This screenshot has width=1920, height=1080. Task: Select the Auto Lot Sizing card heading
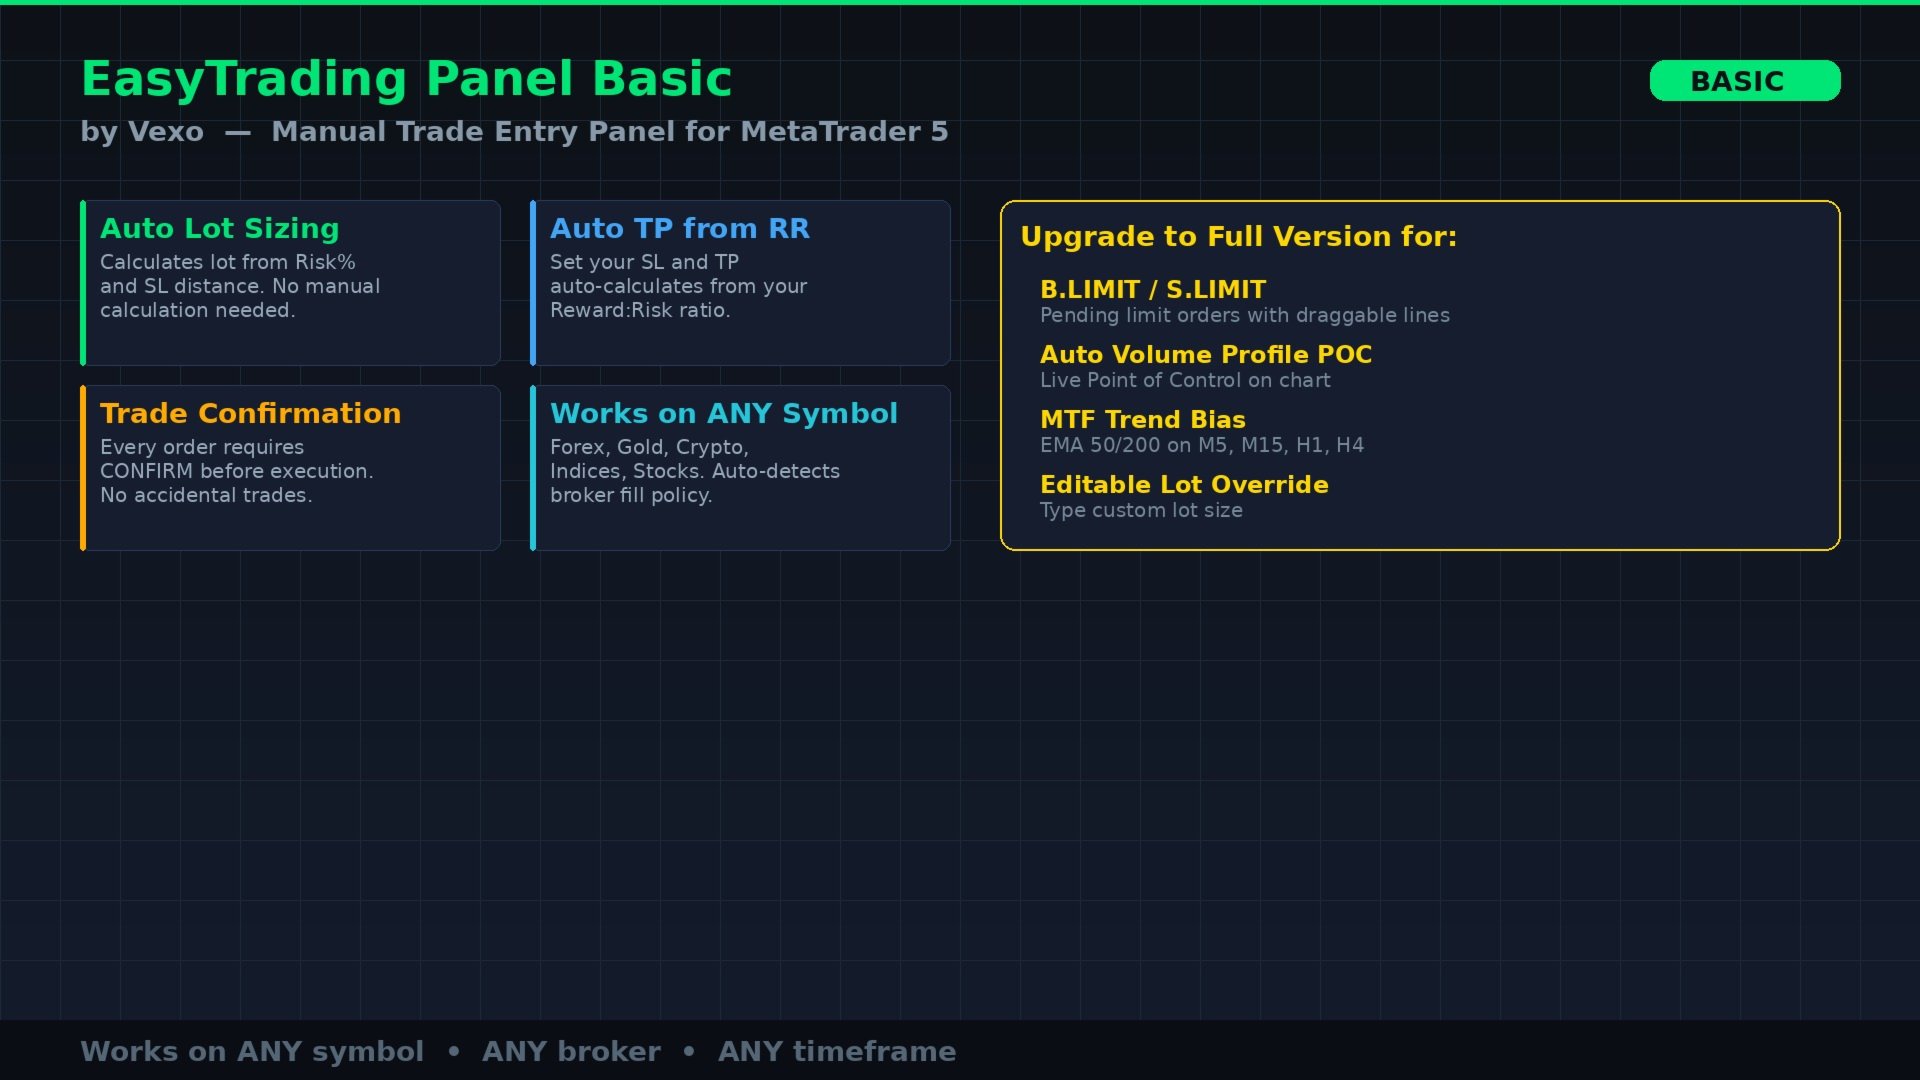click(x=219, y=229)
